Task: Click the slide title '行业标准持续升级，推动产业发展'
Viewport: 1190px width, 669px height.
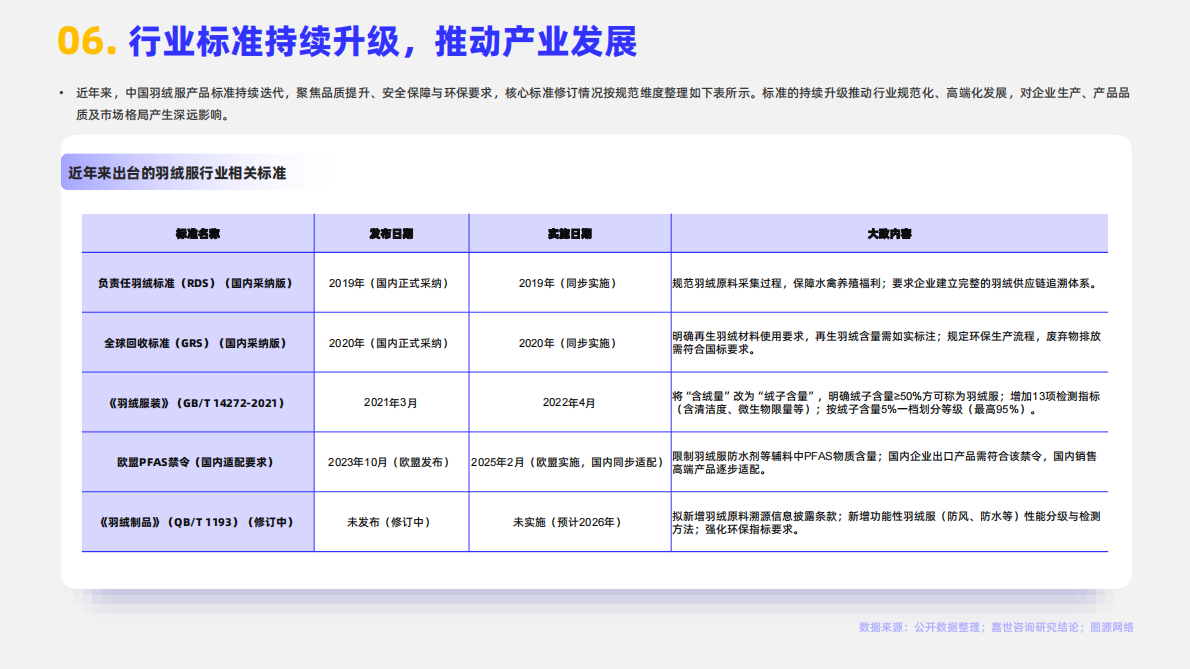Action: 382,41
